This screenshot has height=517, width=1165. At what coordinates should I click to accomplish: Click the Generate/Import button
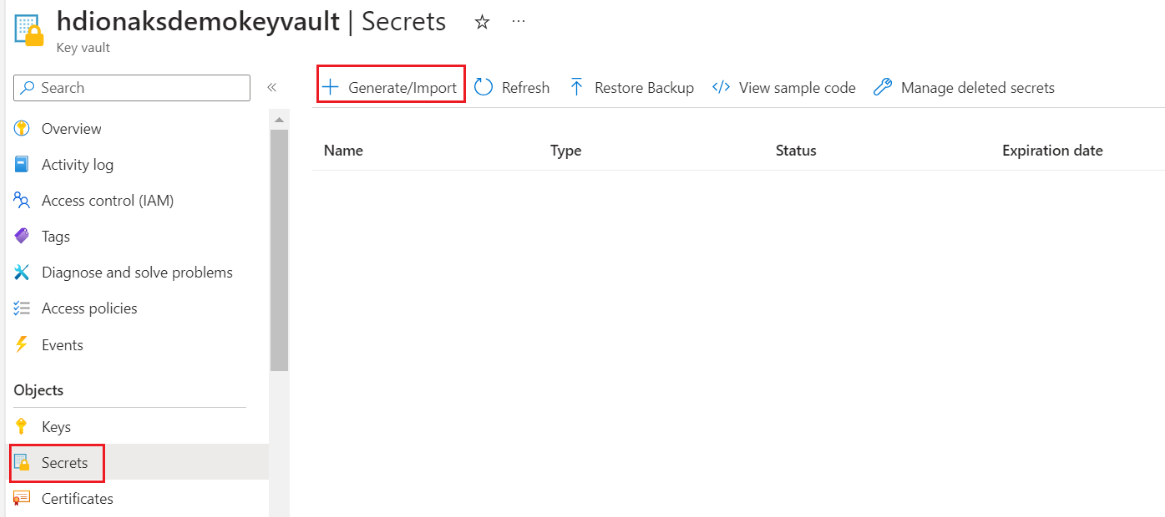tap(391, 88)
